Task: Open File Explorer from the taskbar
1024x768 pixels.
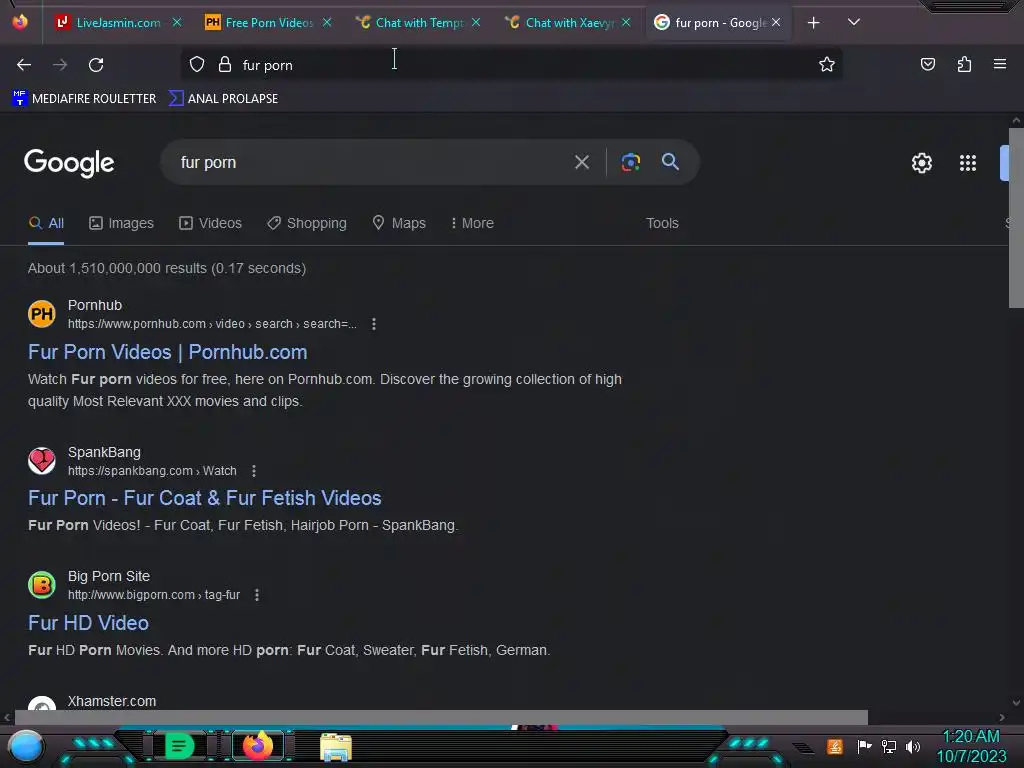Action: click(x=336, y=746)
